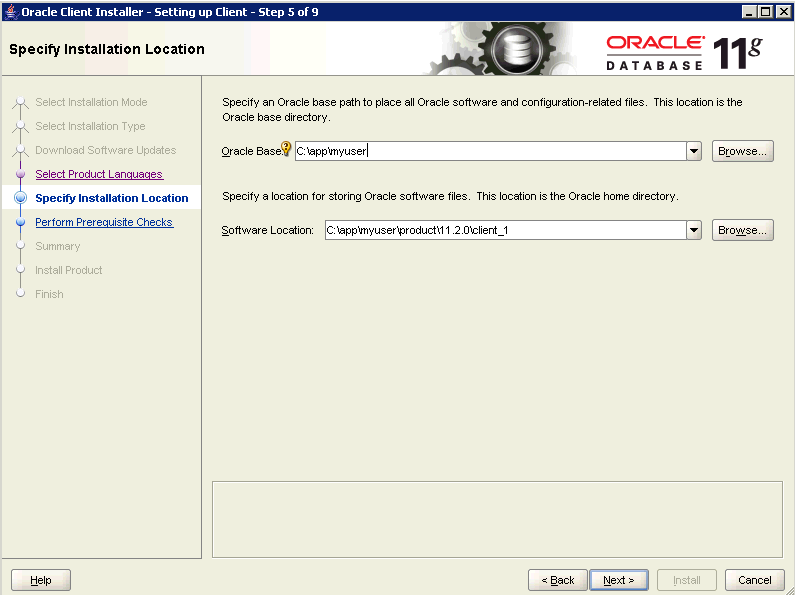The image size is (795, 595).
Task: Open the installer Help
Action: [x=41, y=580]
